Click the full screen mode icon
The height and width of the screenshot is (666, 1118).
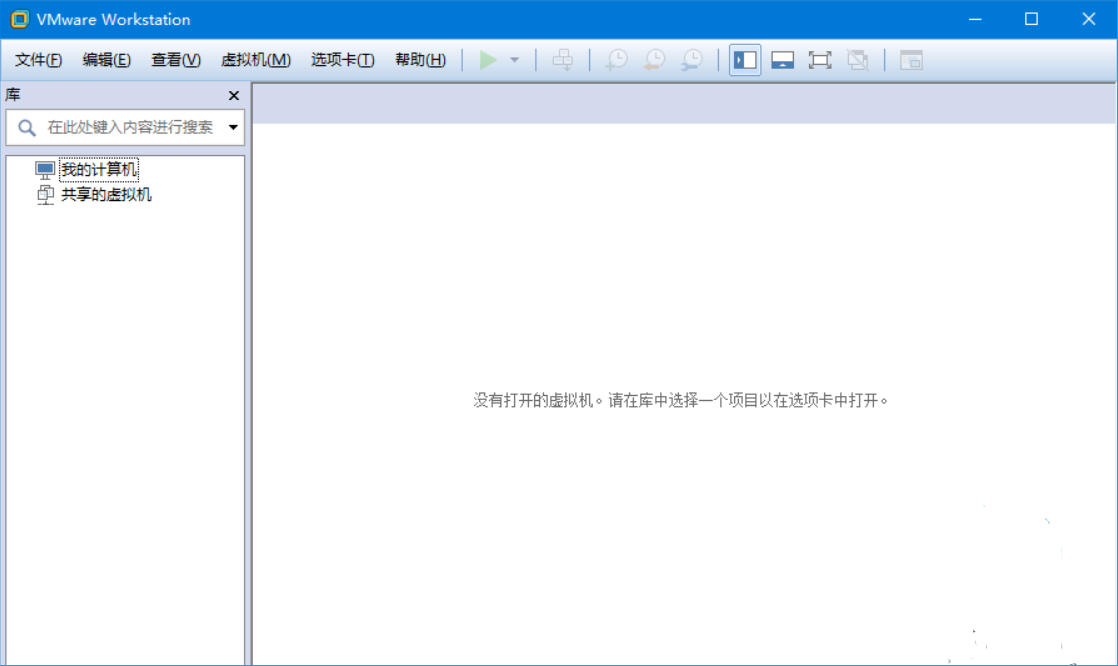coord(820,60)
